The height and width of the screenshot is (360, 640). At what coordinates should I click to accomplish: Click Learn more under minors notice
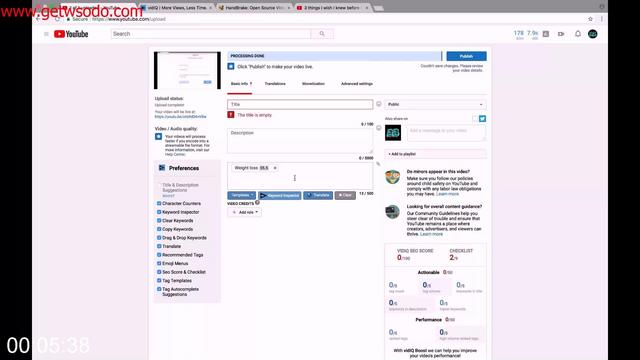click(x=447, y=194)
